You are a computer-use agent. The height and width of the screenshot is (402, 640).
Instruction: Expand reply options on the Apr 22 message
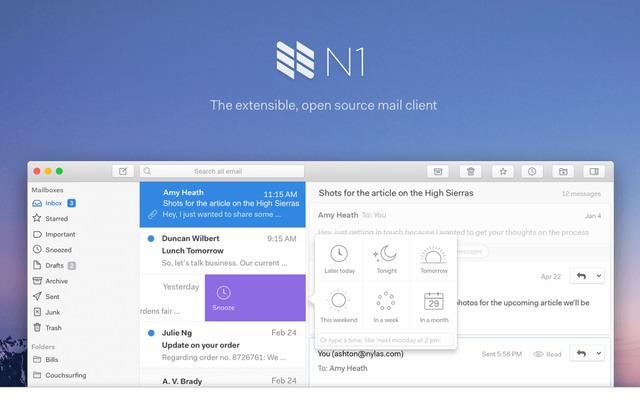point(599,276)
